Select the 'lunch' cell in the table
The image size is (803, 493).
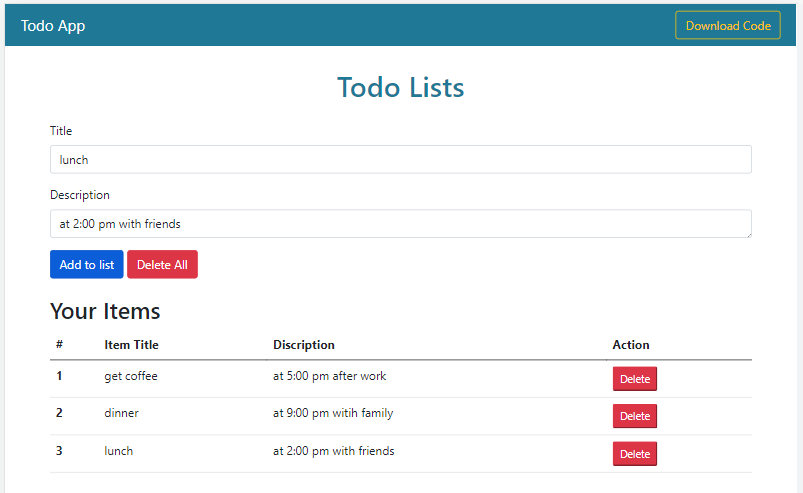[119, 451]
